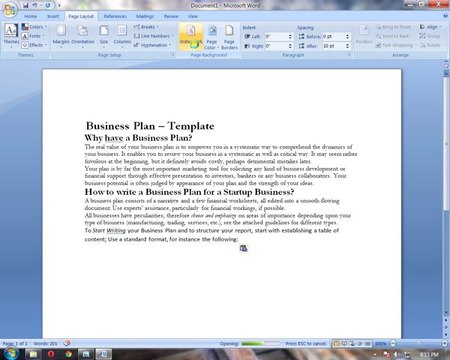Open the Line Numbers dropdown

point(154,36)
